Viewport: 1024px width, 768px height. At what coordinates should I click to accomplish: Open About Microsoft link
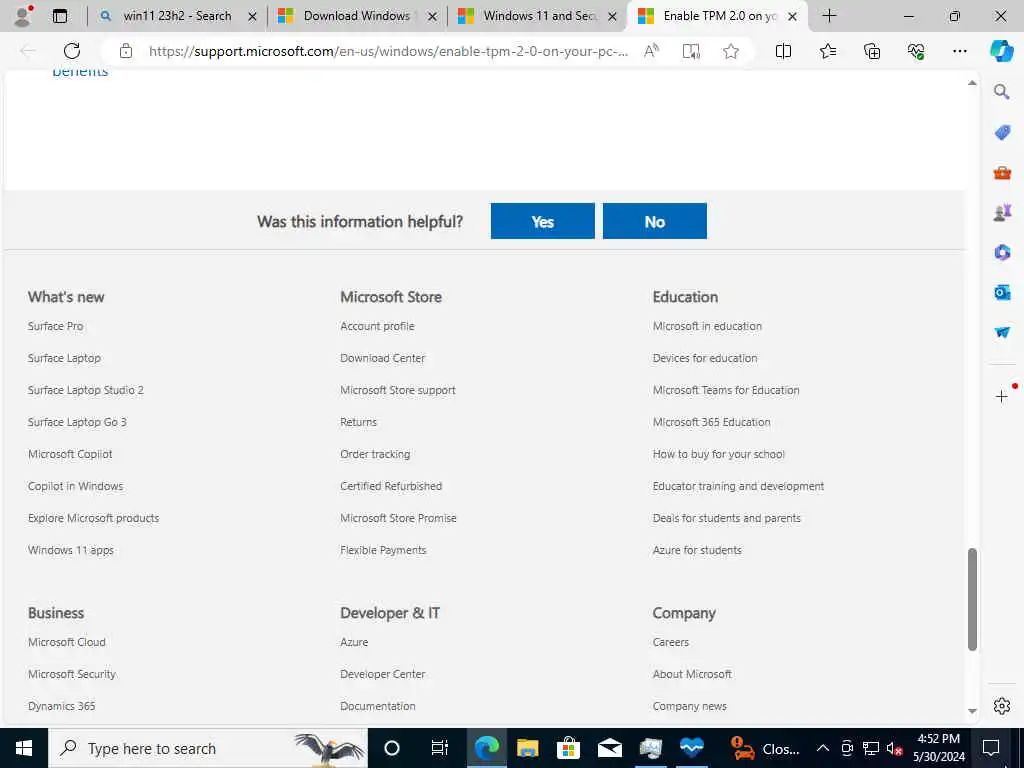[x=692, y=674]
